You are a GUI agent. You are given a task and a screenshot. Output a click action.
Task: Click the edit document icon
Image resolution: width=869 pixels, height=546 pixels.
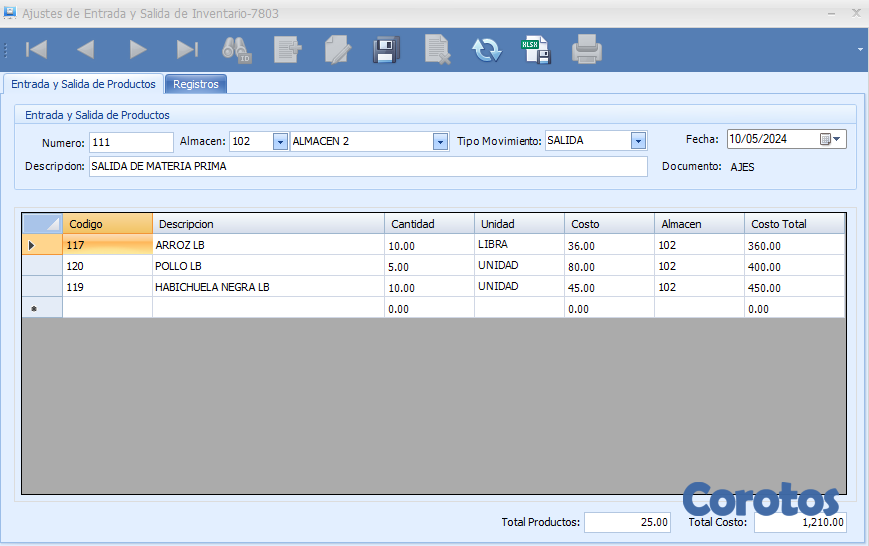point(338,49)
